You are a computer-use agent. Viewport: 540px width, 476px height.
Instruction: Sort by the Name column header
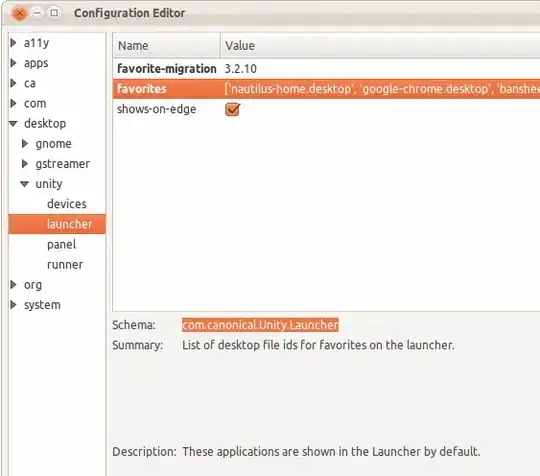[166, 45]
